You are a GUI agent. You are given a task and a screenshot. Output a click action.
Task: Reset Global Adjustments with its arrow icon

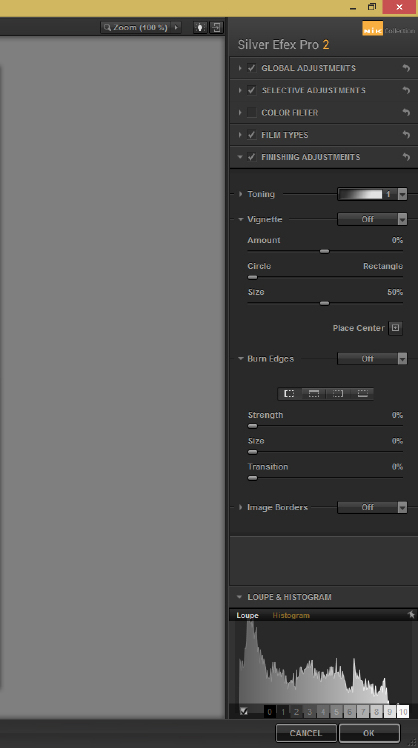[406, 68]
